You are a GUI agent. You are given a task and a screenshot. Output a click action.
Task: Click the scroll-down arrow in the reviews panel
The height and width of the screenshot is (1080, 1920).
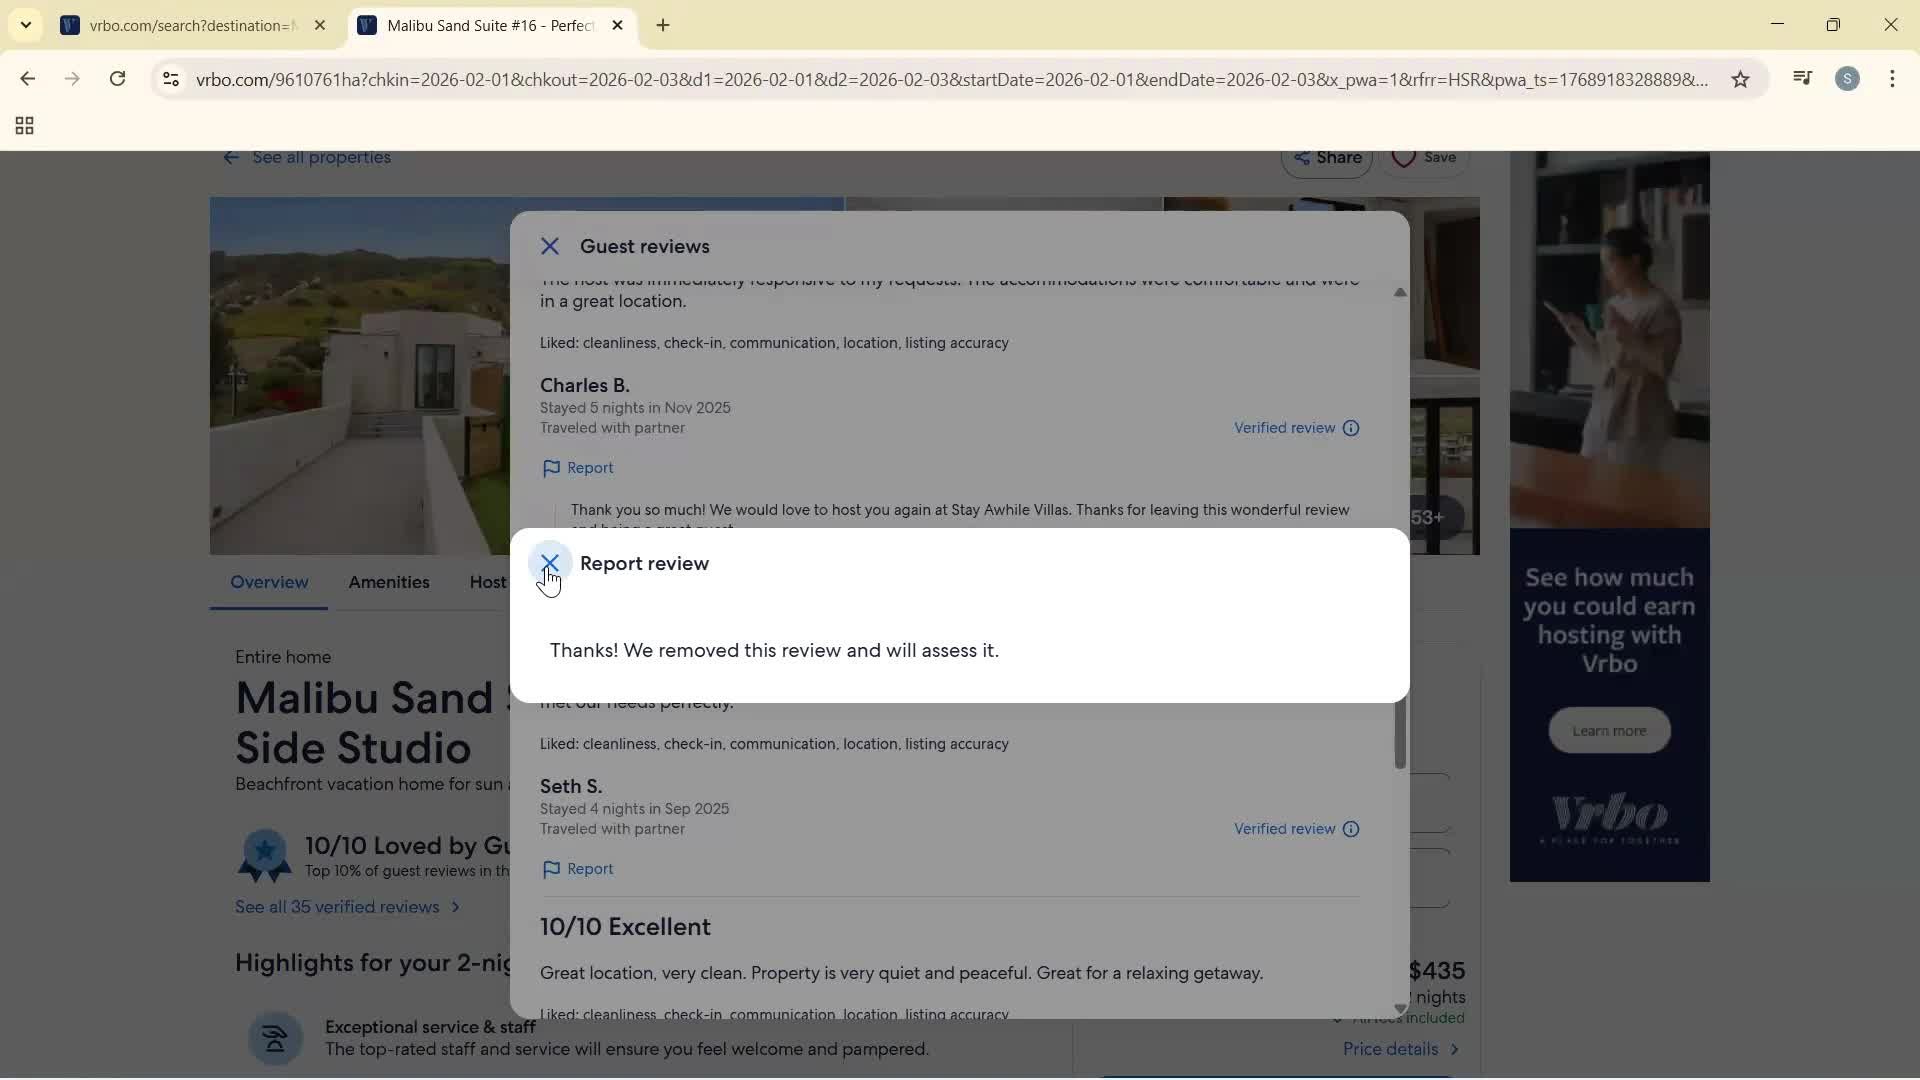(x=1400, y=1009)
